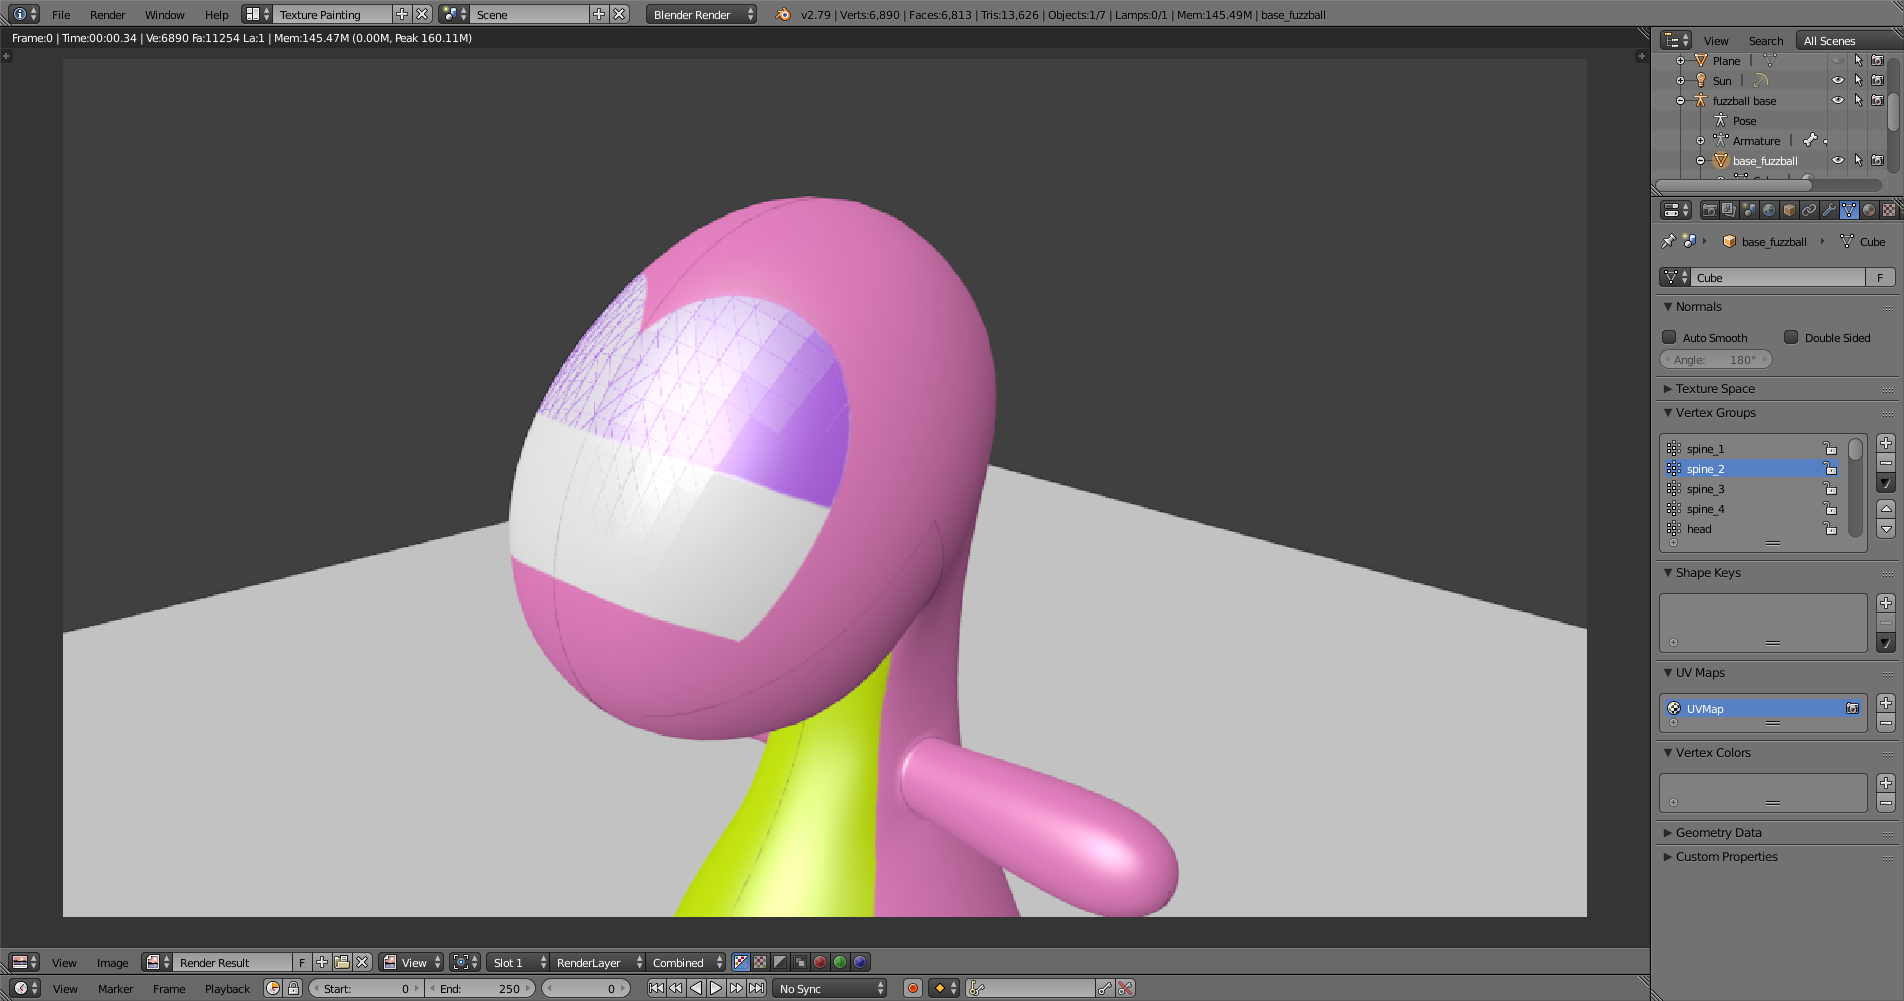Expand Armature node in outliner
The image size is (1904, 1001).
[x=1700, y=141]
